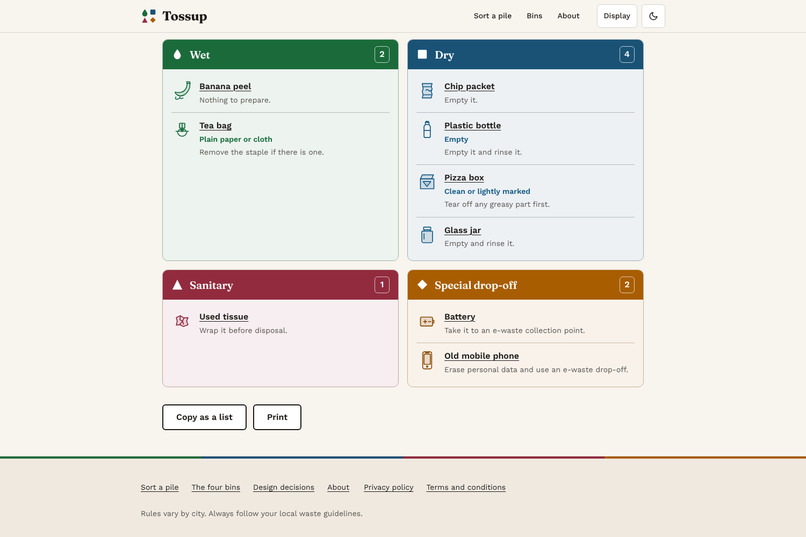
Task: Open footer Sort a pile link
Action: [160, 487]
